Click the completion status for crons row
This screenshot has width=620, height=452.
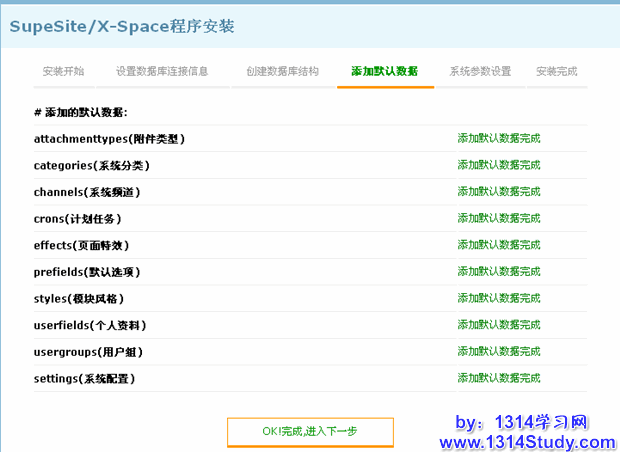coord(499,218)
